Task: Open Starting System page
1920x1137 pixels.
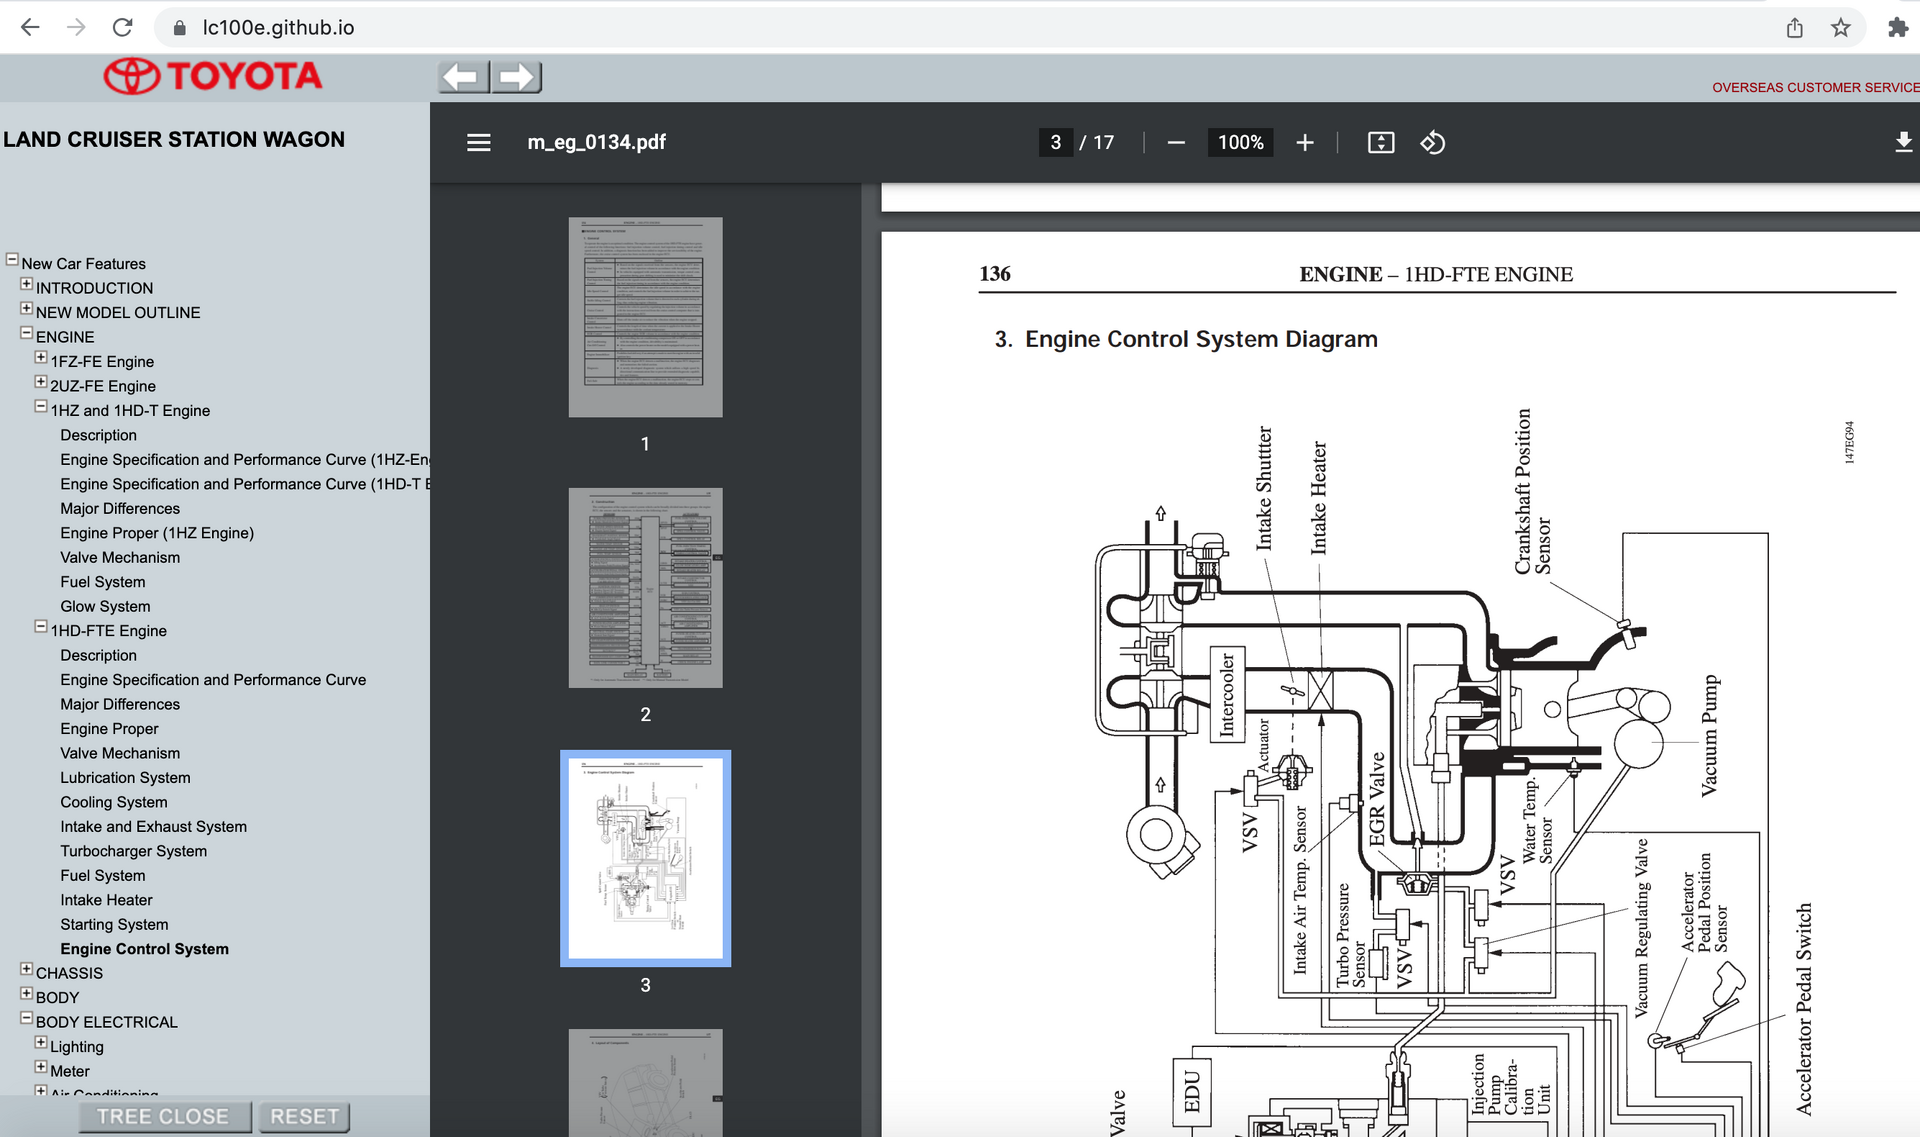Action: [114, 924]
